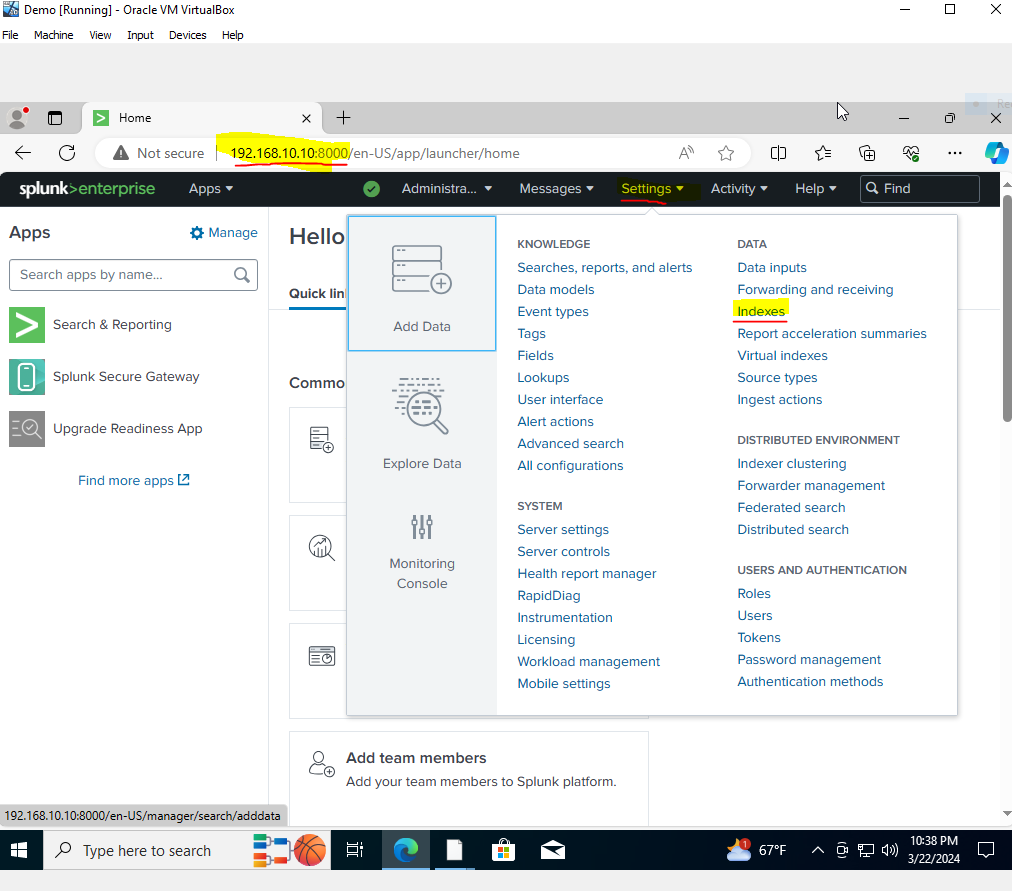Viewport: 1012px width, 891px height.
Task: Open Edge settings and more ellipsis
Action: point(955,153)
